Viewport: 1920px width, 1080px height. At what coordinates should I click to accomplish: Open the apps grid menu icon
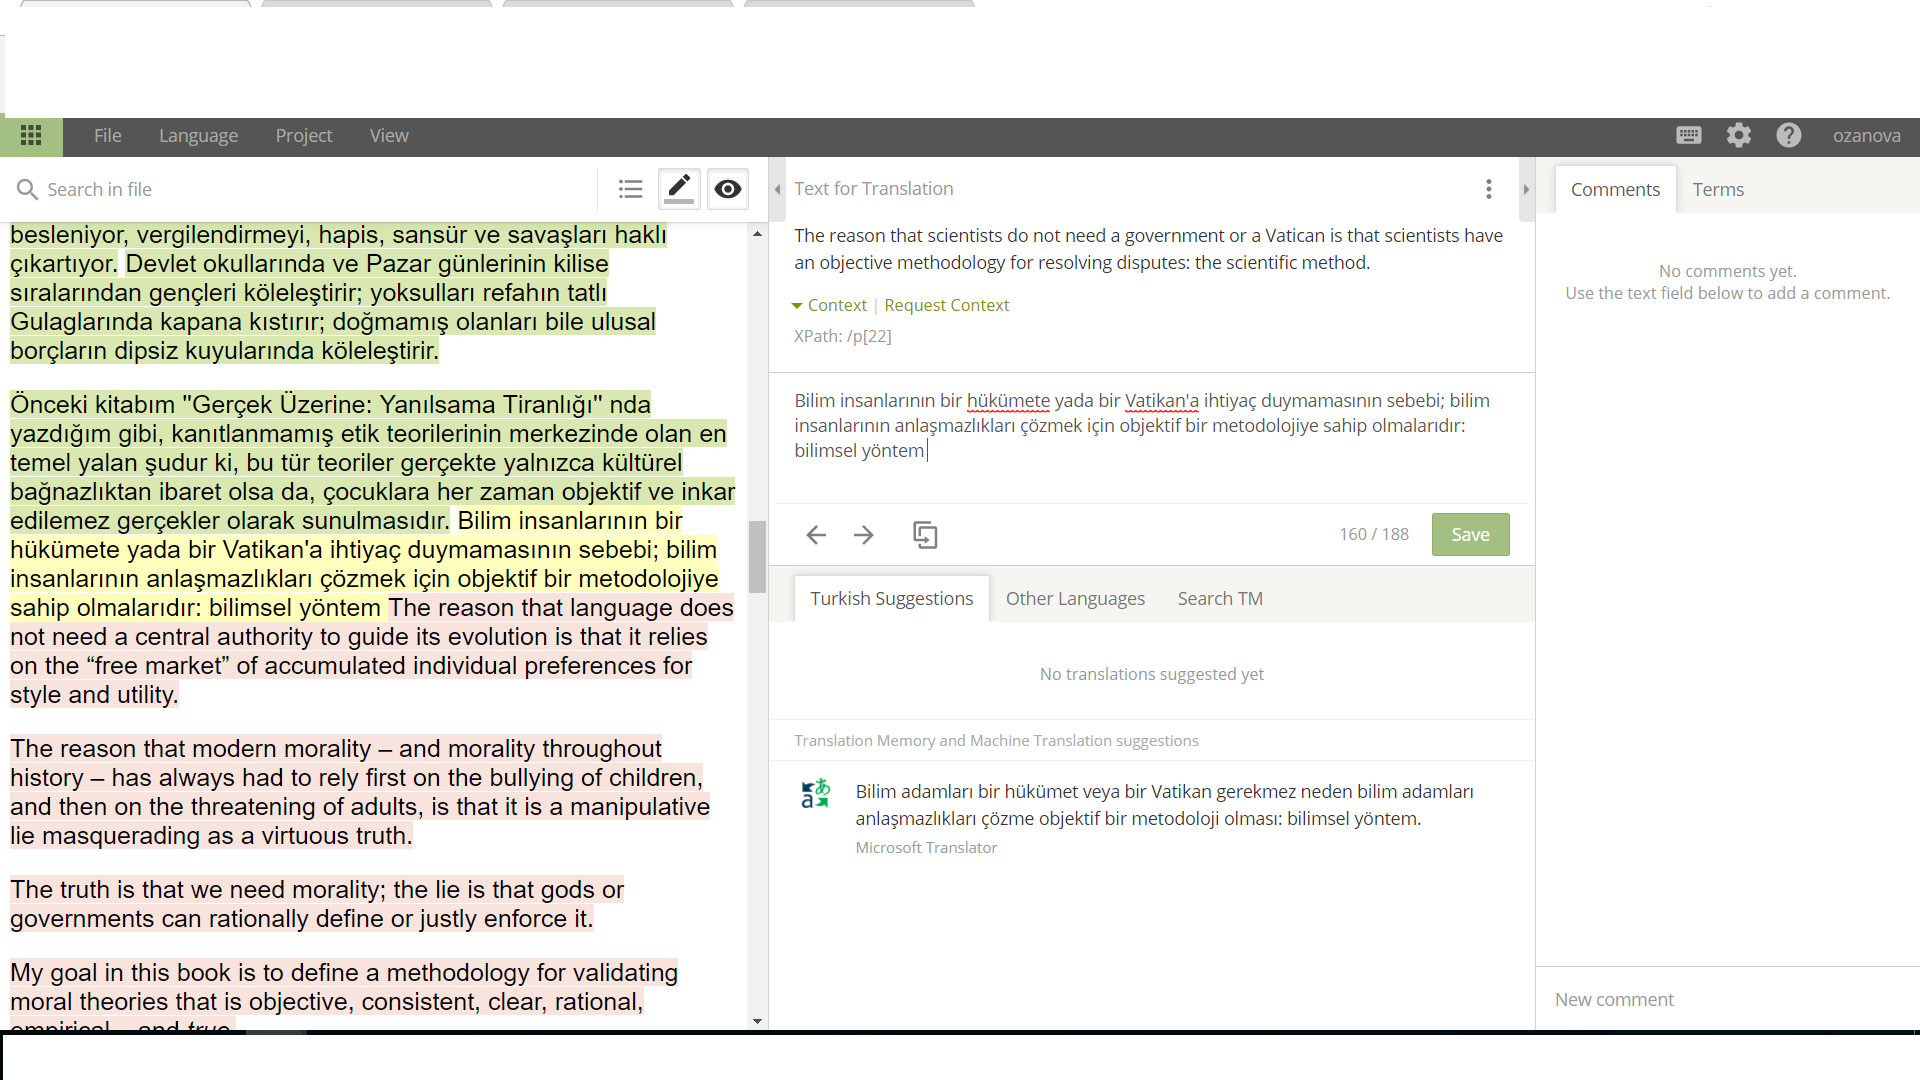coord(31,136)
